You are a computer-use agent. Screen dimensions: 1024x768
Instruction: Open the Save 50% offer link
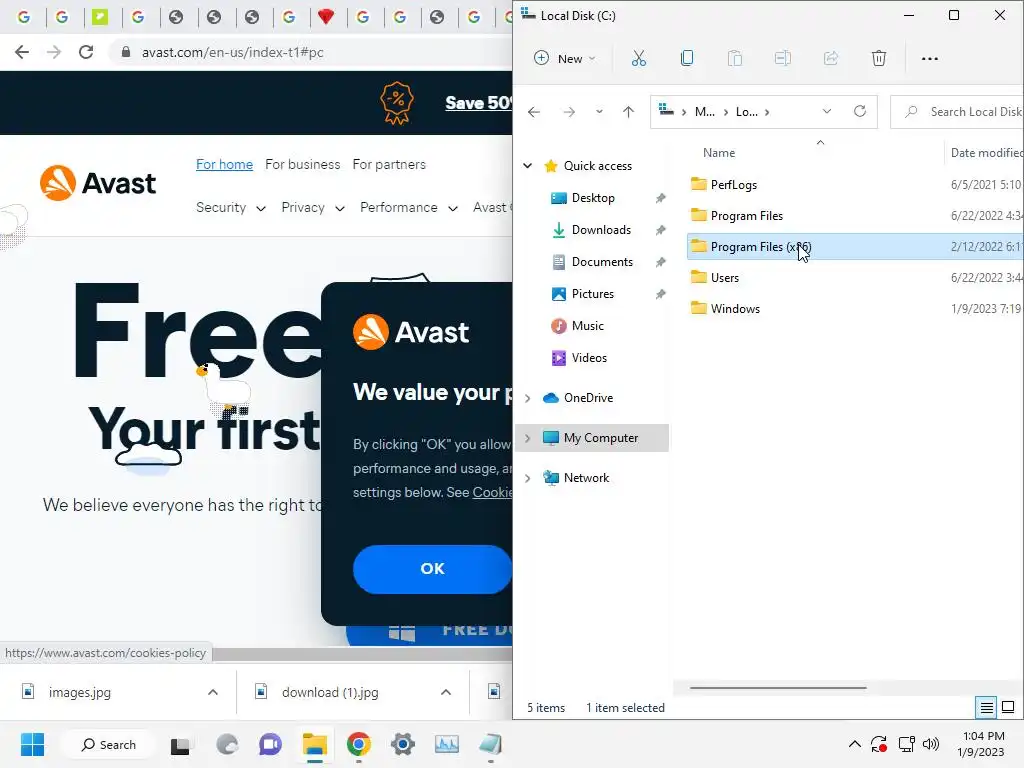[x=479, y=103]
